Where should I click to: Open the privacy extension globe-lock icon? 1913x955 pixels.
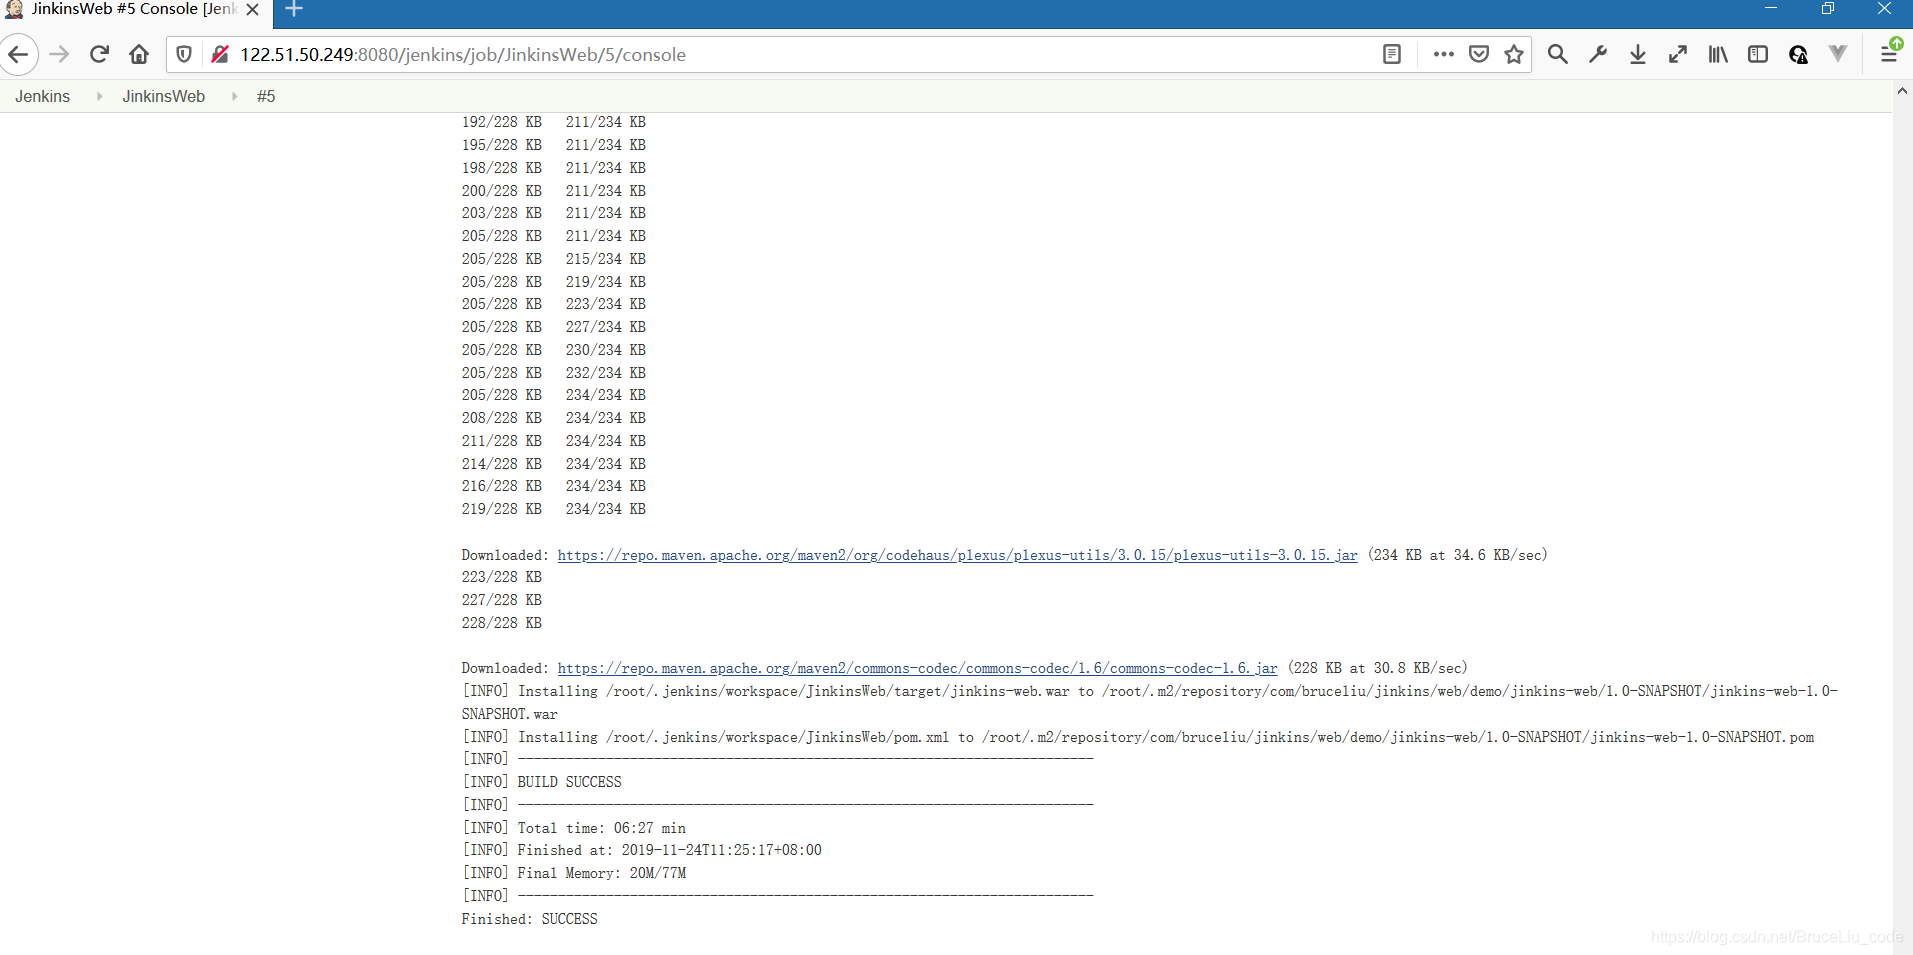point(1798,54)
